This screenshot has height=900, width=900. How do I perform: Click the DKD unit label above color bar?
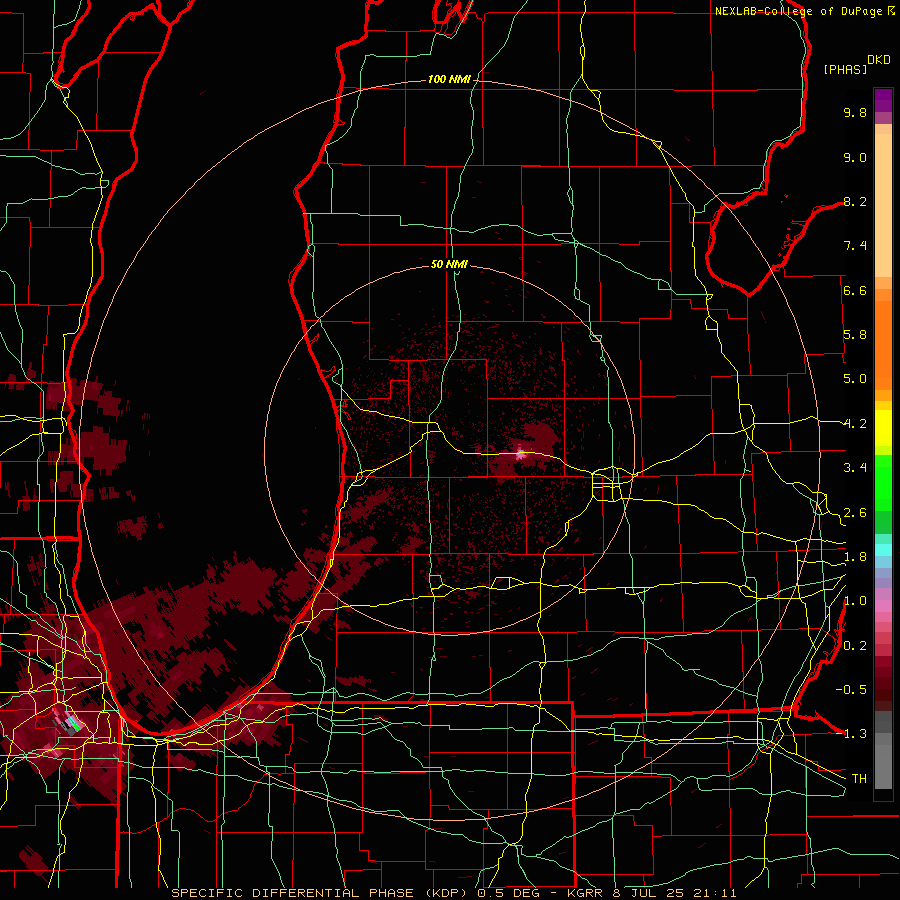pos(879,60)
